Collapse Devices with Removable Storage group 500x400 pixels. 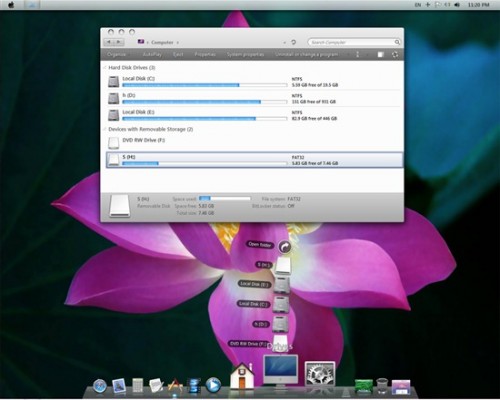[x=105, y=129]
